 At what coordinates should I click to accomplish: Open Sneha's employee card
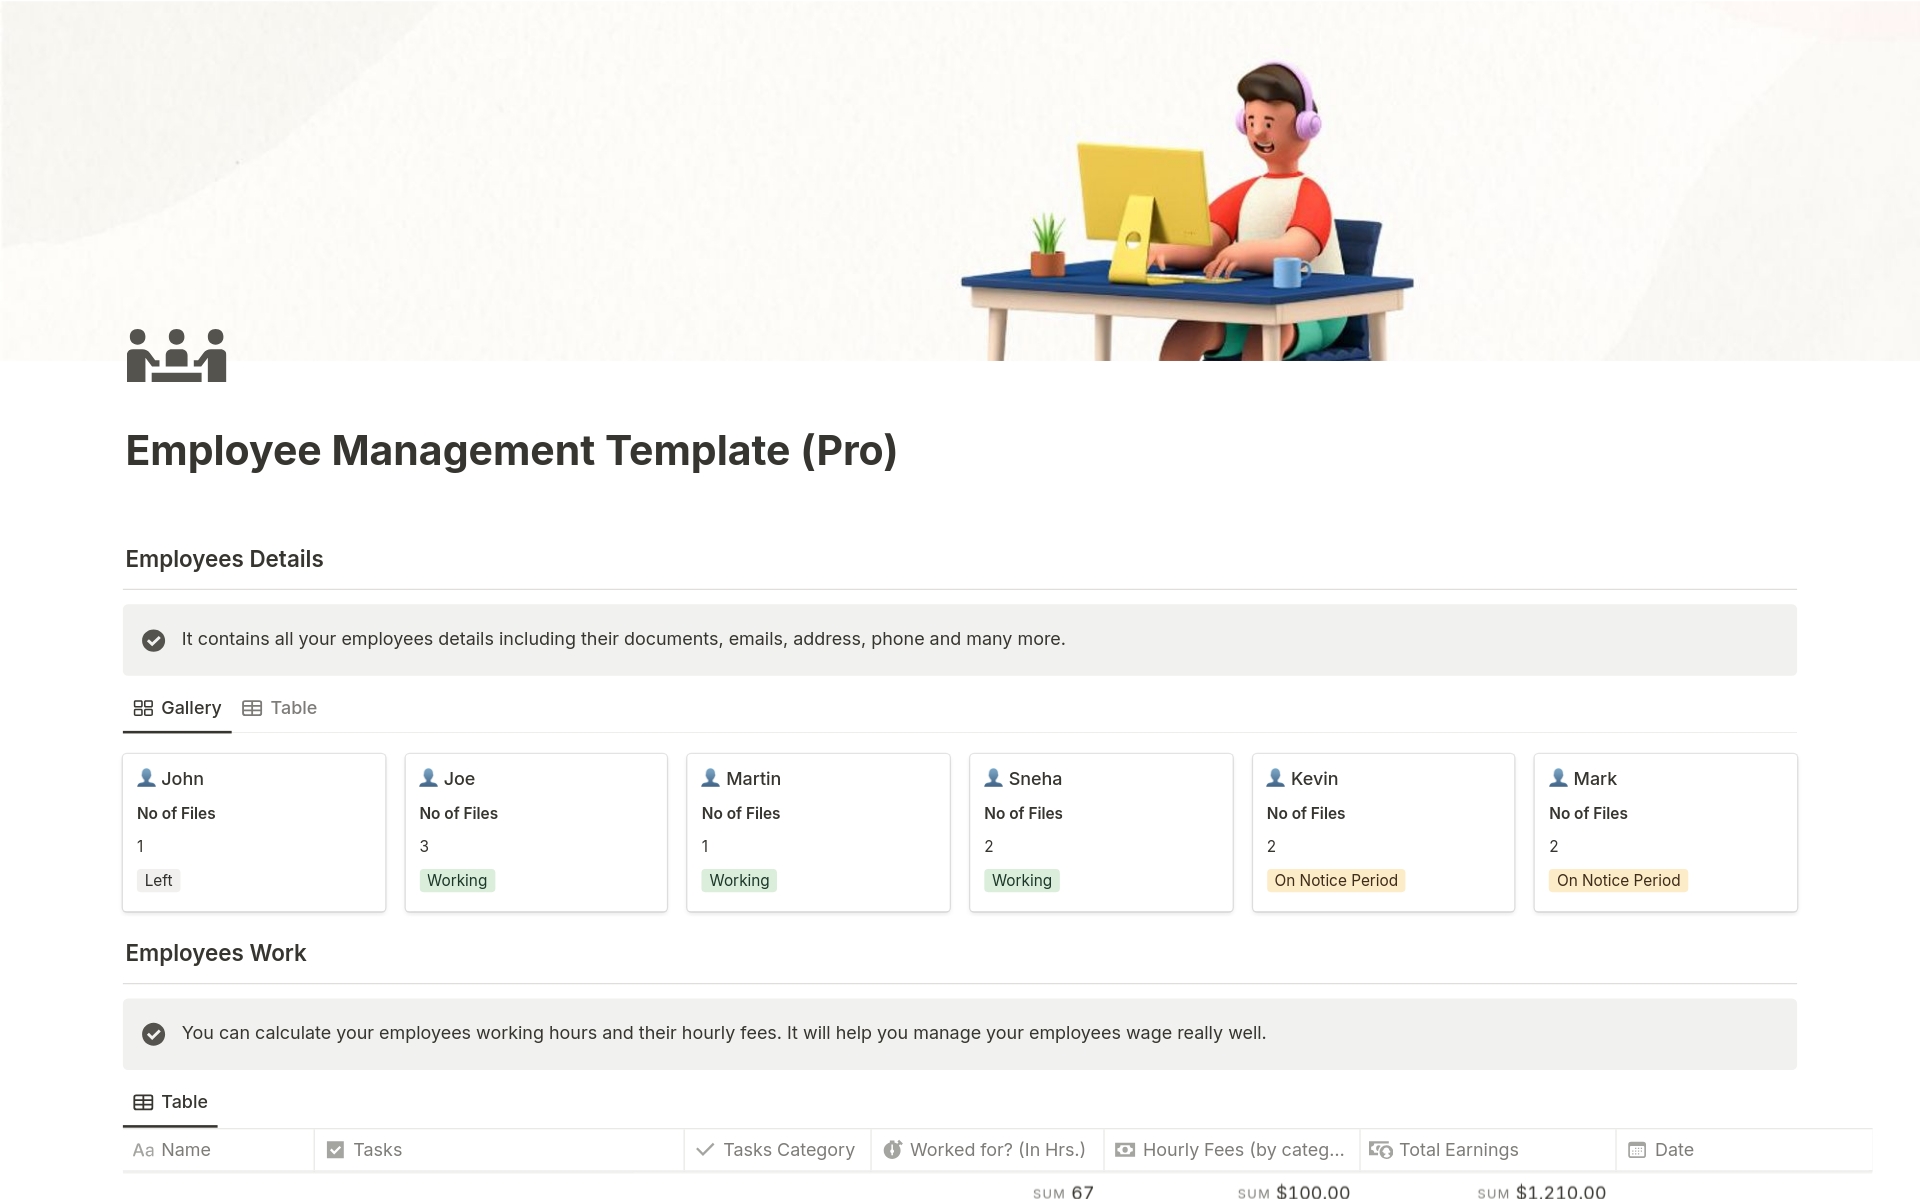click(1100, 830)
